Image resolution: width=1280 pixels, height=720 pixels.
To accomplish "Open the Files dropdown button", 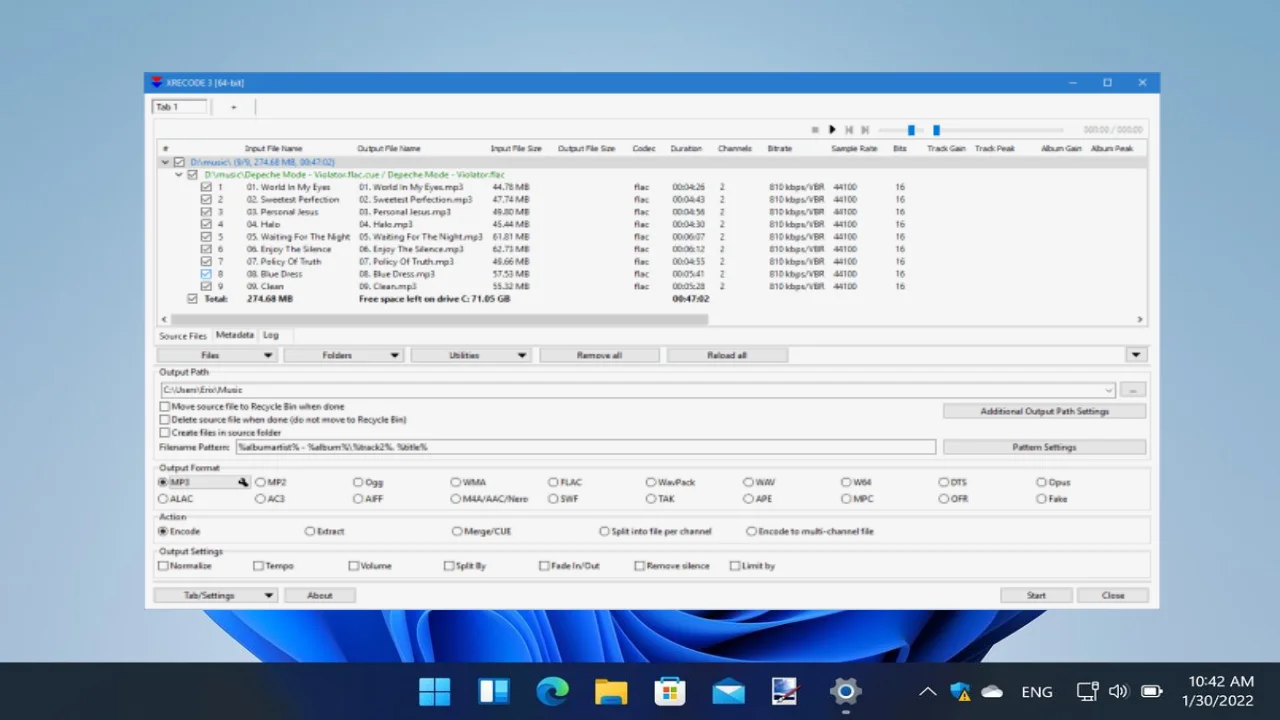I will [x=217, y=355].
